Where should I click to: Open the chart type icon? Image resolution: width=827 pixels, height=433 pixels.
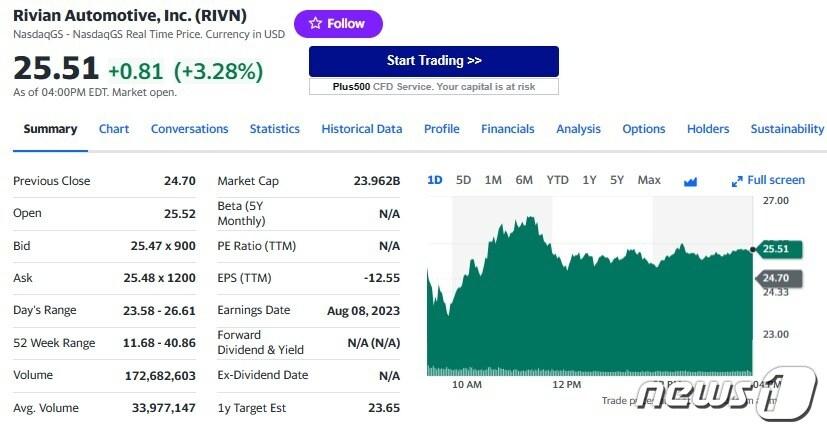[x=690, y=181]
